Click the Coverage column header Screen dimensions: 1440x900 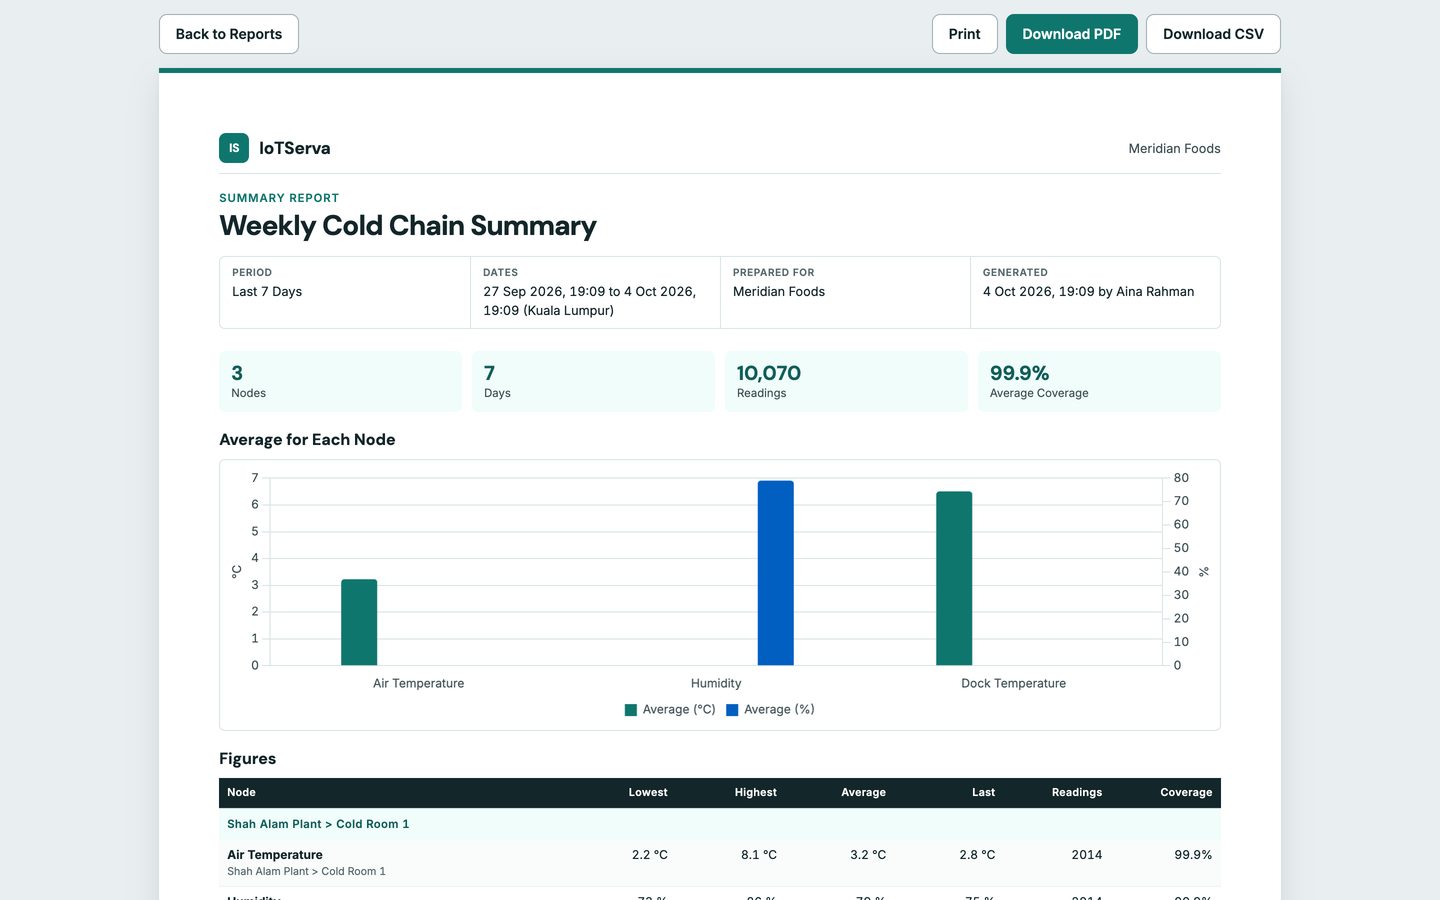pyautogui.click(x=1186, y=793)
